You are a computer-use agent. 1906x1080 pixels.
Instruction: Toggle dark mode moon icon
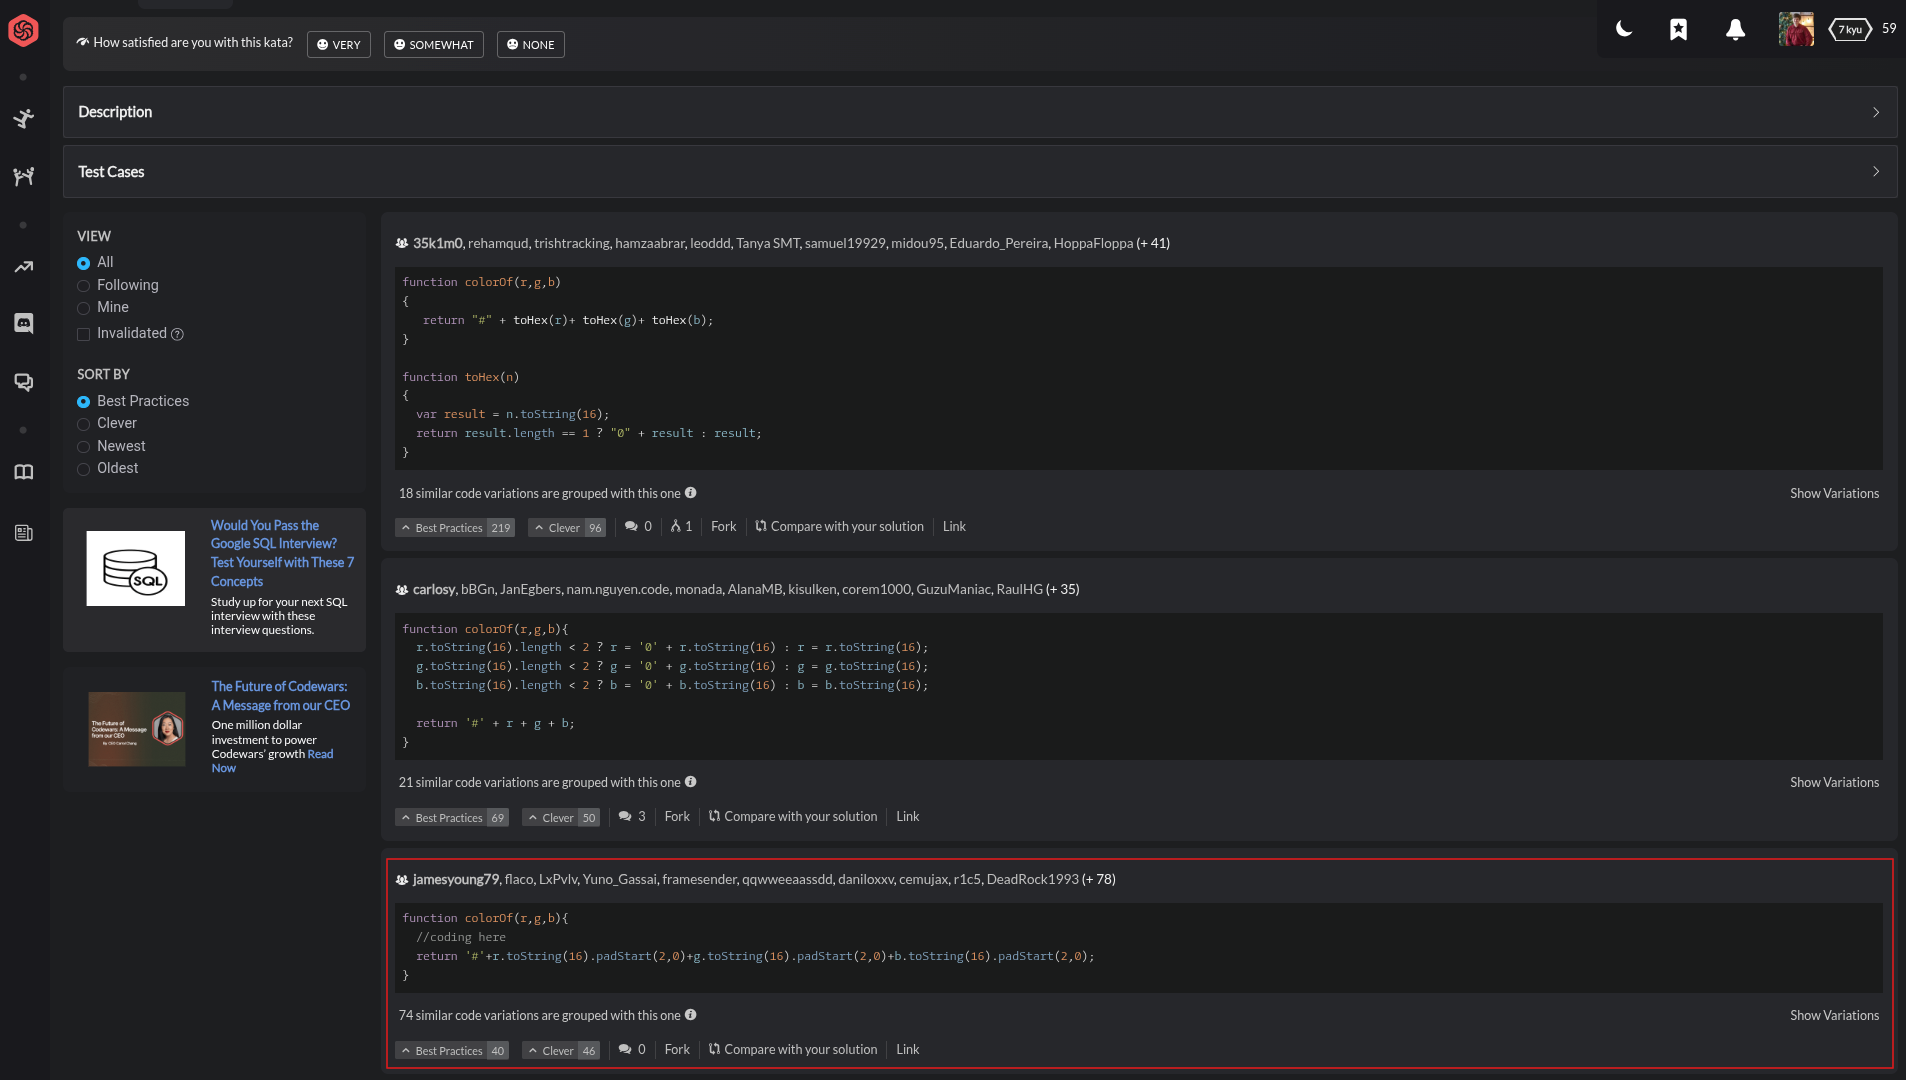(x=1624, y=29)
